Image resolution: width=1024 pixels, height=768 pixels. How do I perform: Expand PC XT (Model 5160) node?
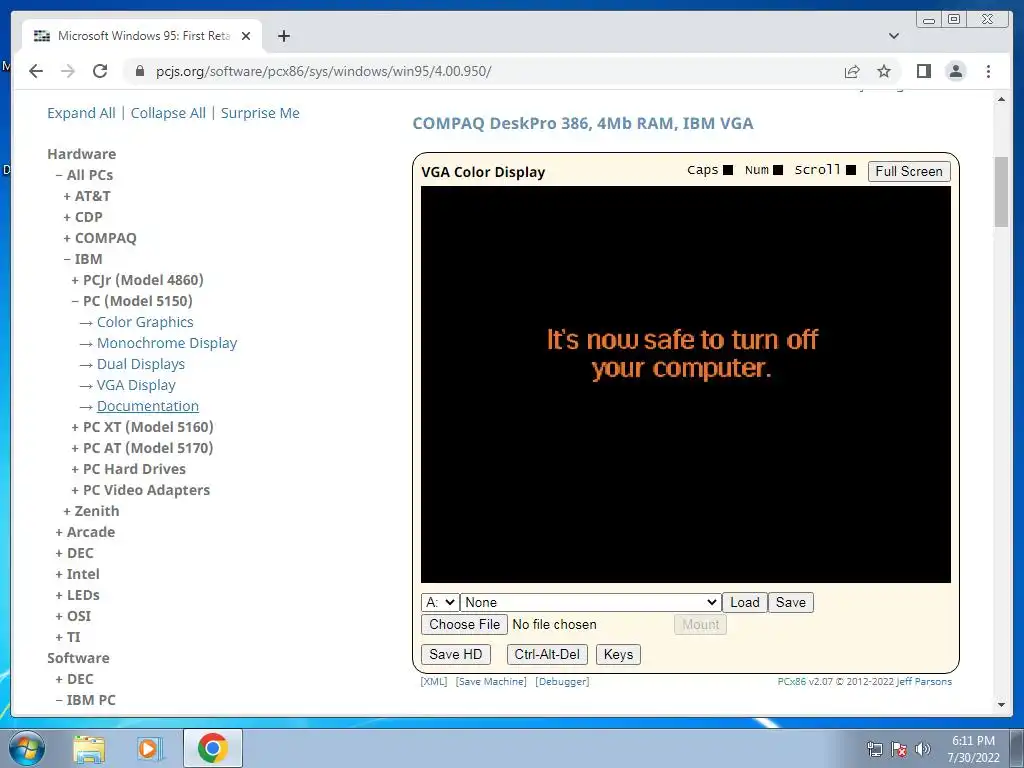(142, 427)
